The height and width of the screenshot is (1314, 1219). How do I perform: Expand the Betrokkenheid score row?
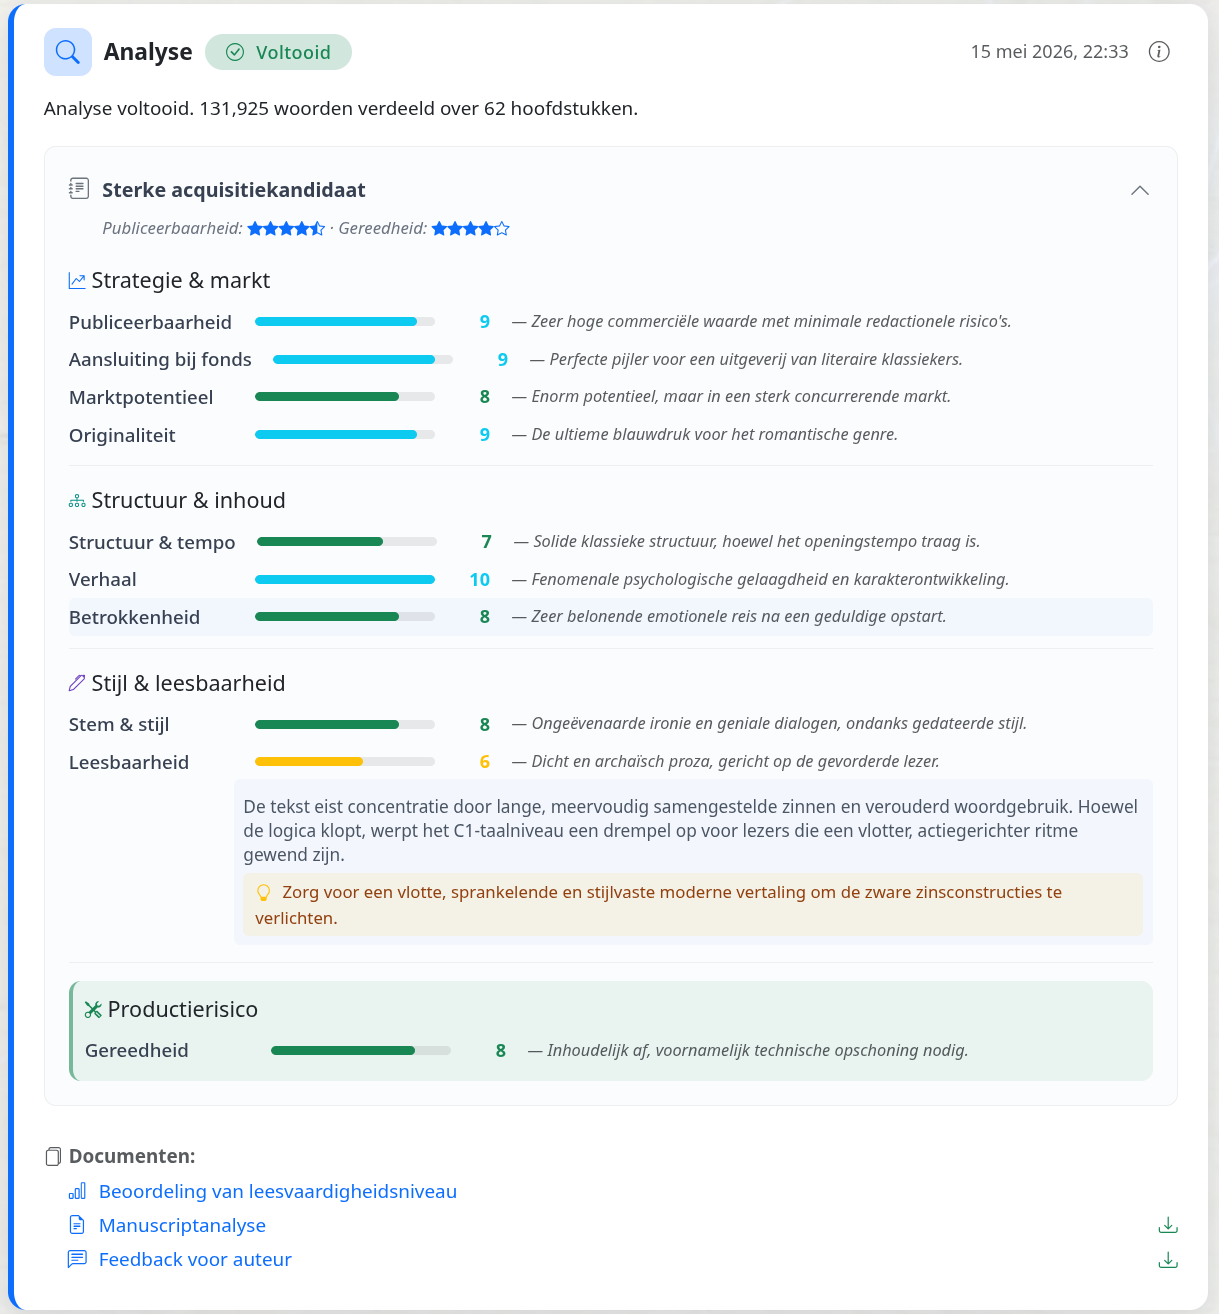click(x=610, y=617)
